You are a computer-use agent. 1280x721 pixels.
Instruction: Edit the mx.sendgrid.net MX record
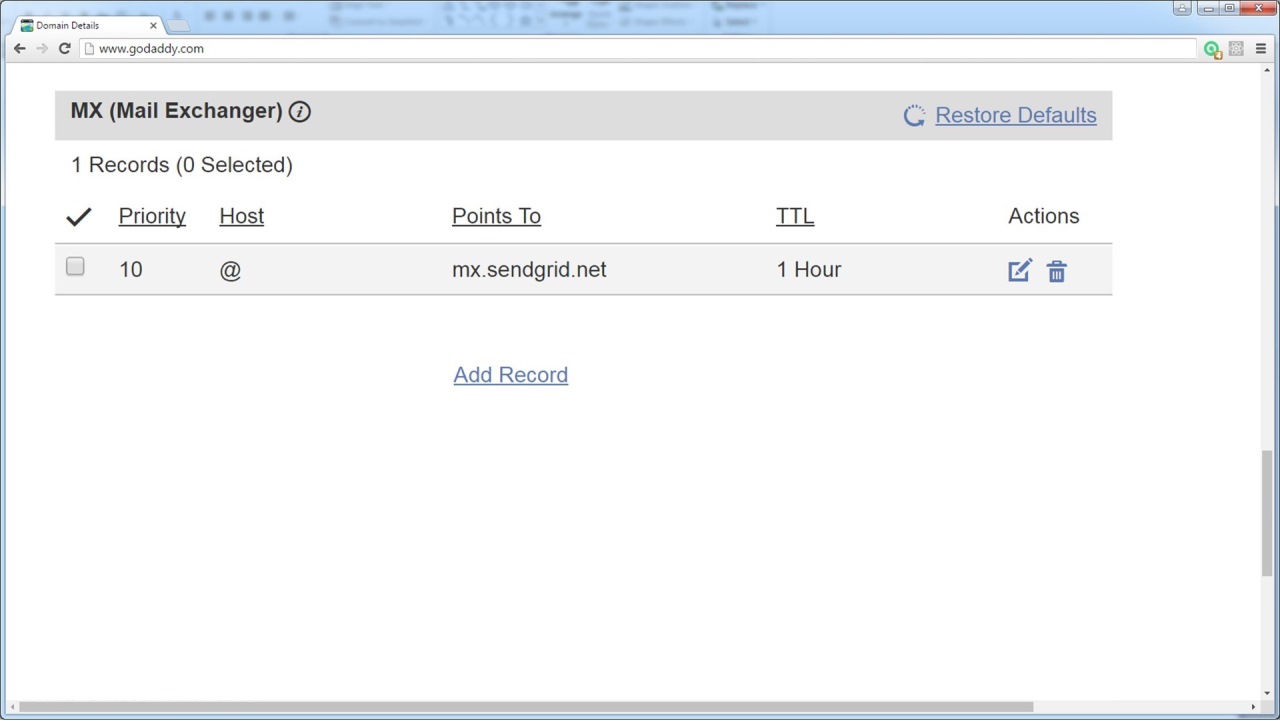[1019, 270]
